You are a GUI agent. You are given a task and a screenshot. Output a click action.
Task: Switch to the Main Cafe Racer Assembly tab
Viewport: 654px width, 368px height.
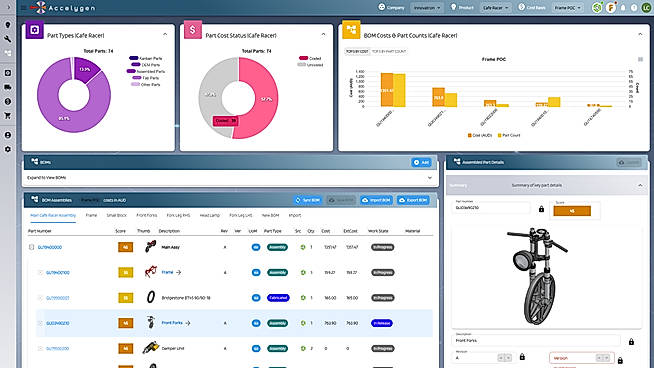tap(53, 215)
